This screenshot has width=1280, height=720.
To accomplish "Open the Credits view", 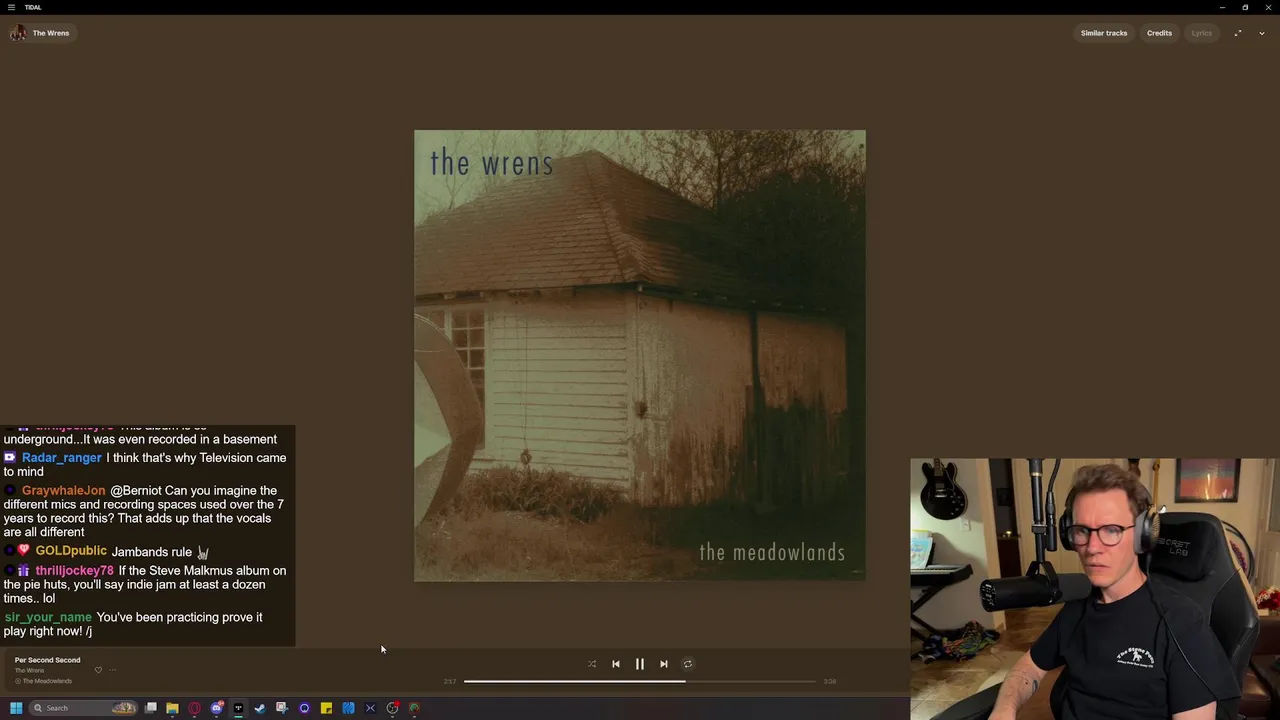I will coord(1159,33).
